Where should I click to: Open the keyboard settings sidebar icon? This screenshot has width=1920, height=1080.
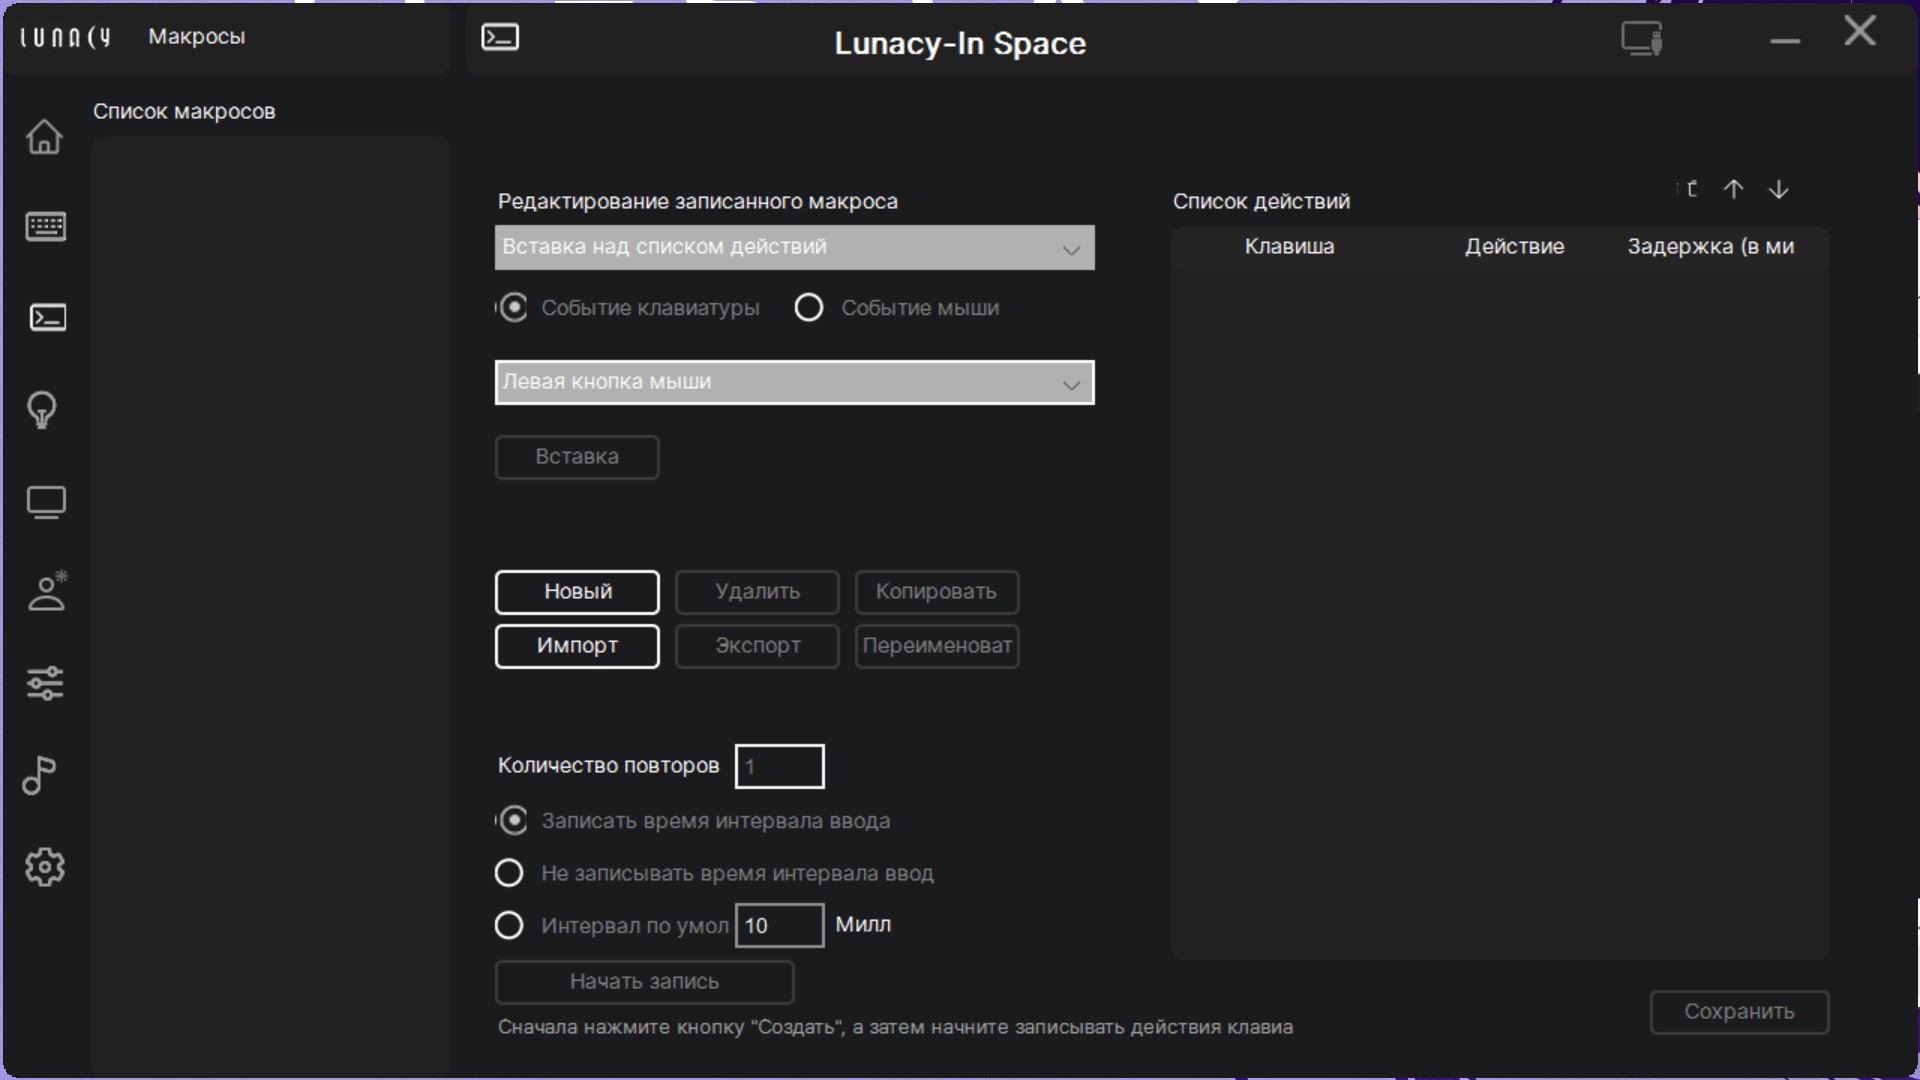[46, 227]
